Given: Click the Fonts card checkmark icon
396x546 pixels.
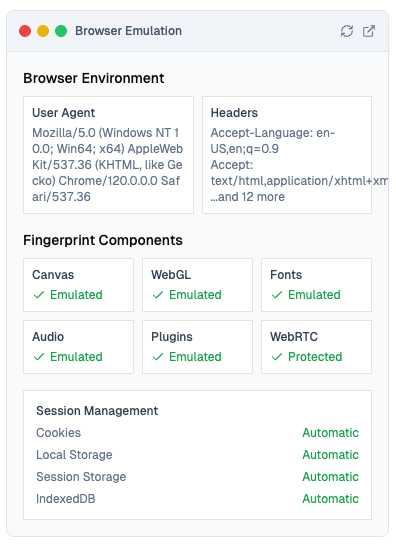Looking at the screenshot, I should click(277, 295).
